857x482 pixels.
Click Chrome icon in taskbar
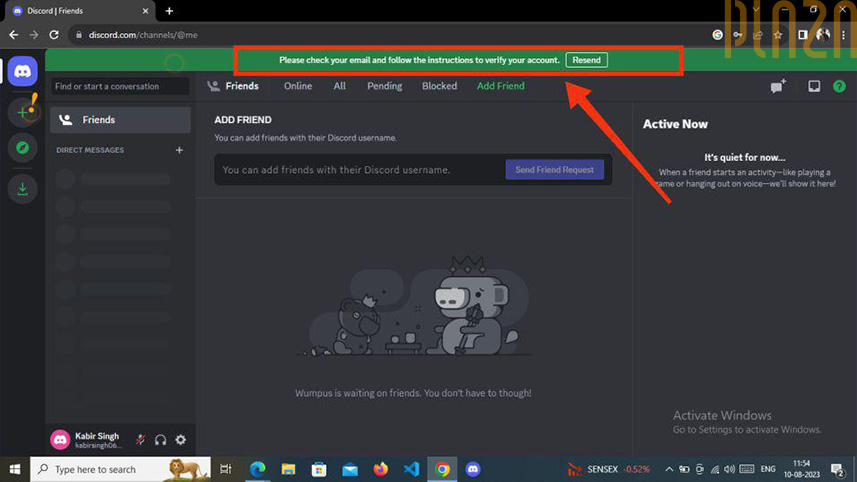pyautogui.click(x=442, y=469)
